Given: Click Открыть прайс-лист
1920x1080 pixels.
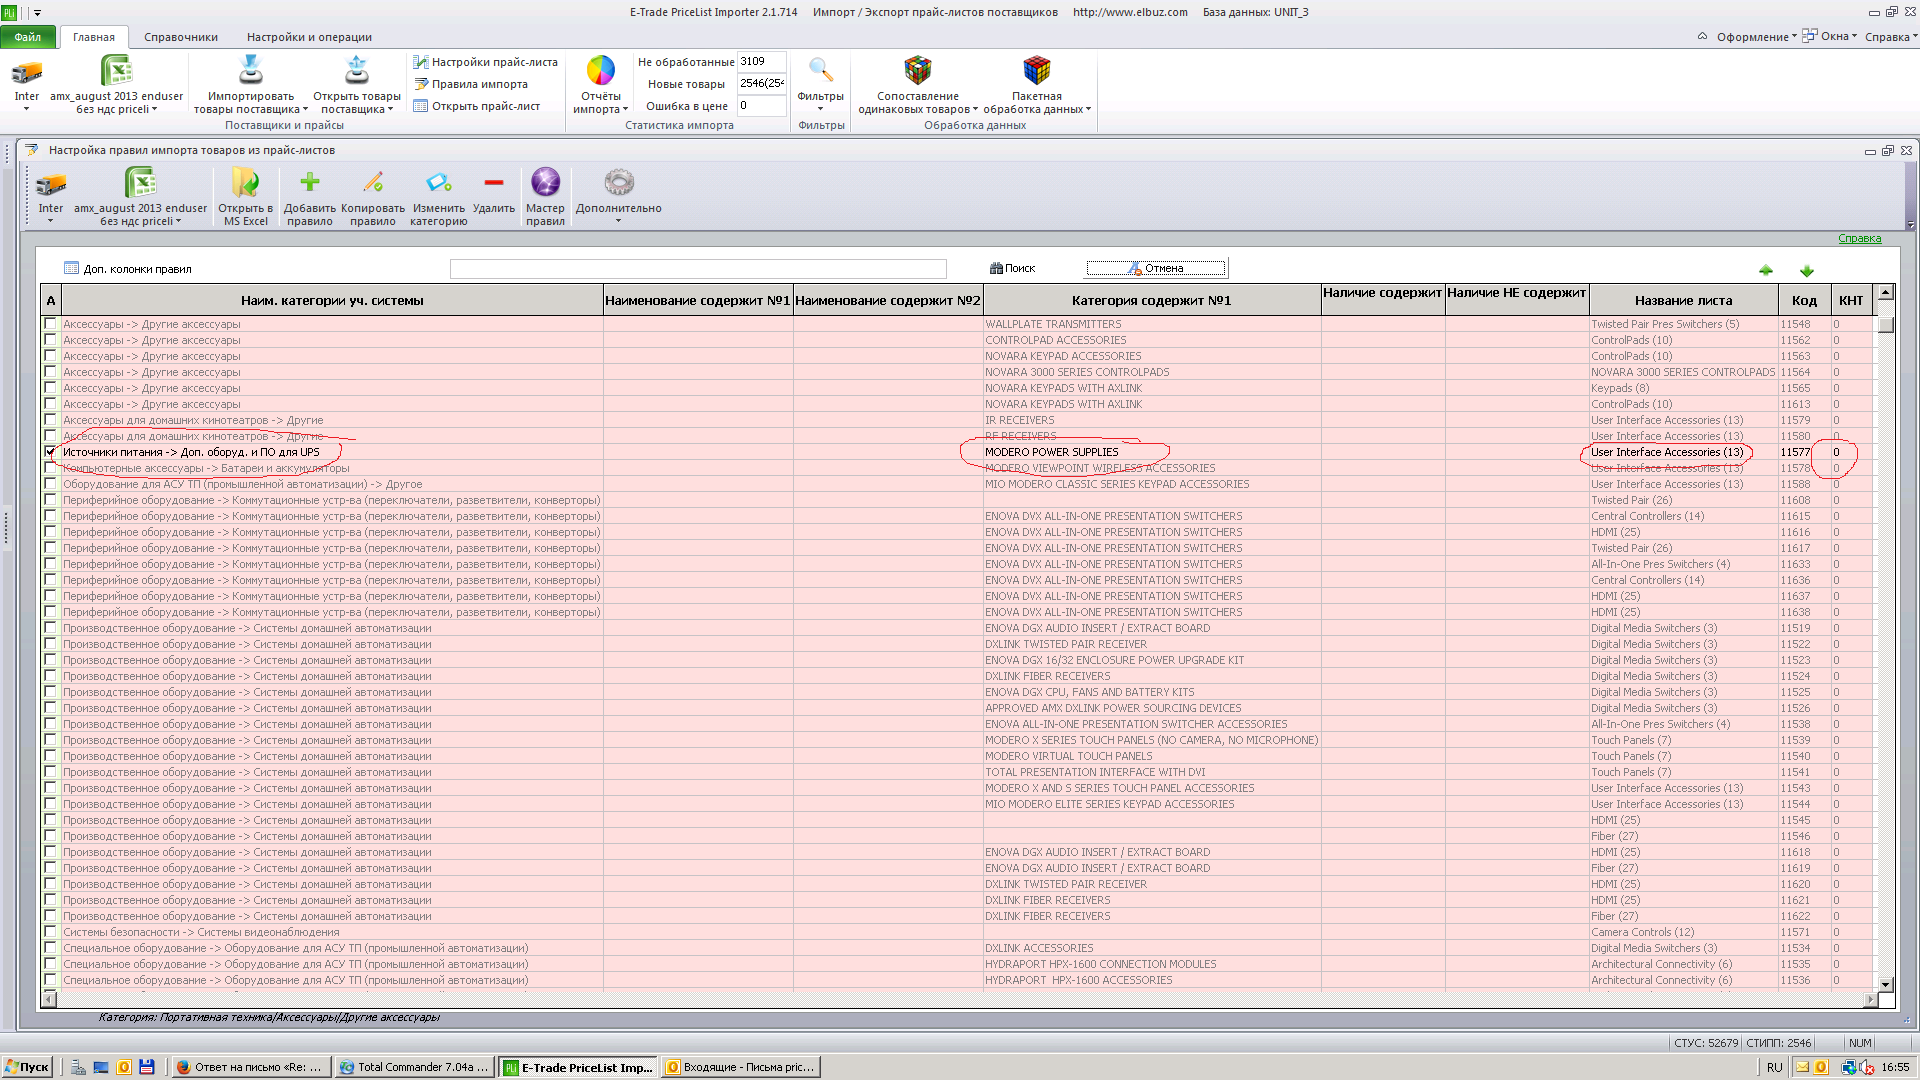Looking at the screenshot, I should click(x=476, y=106).
